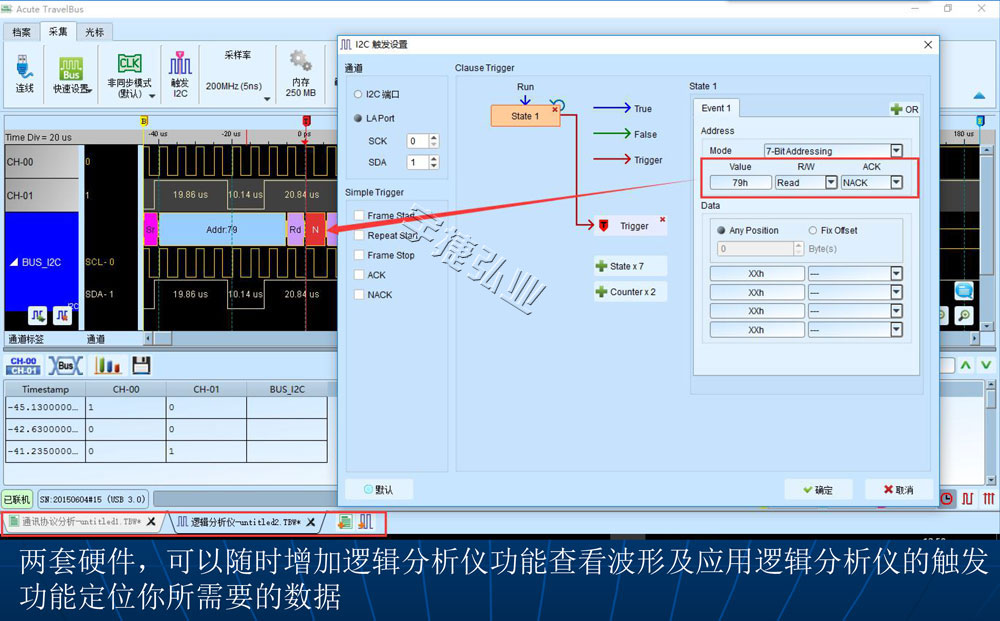Remove State 1 with its red x
Image resolution: width=1000 pixels, height=621 pixels.
(555, 110)
